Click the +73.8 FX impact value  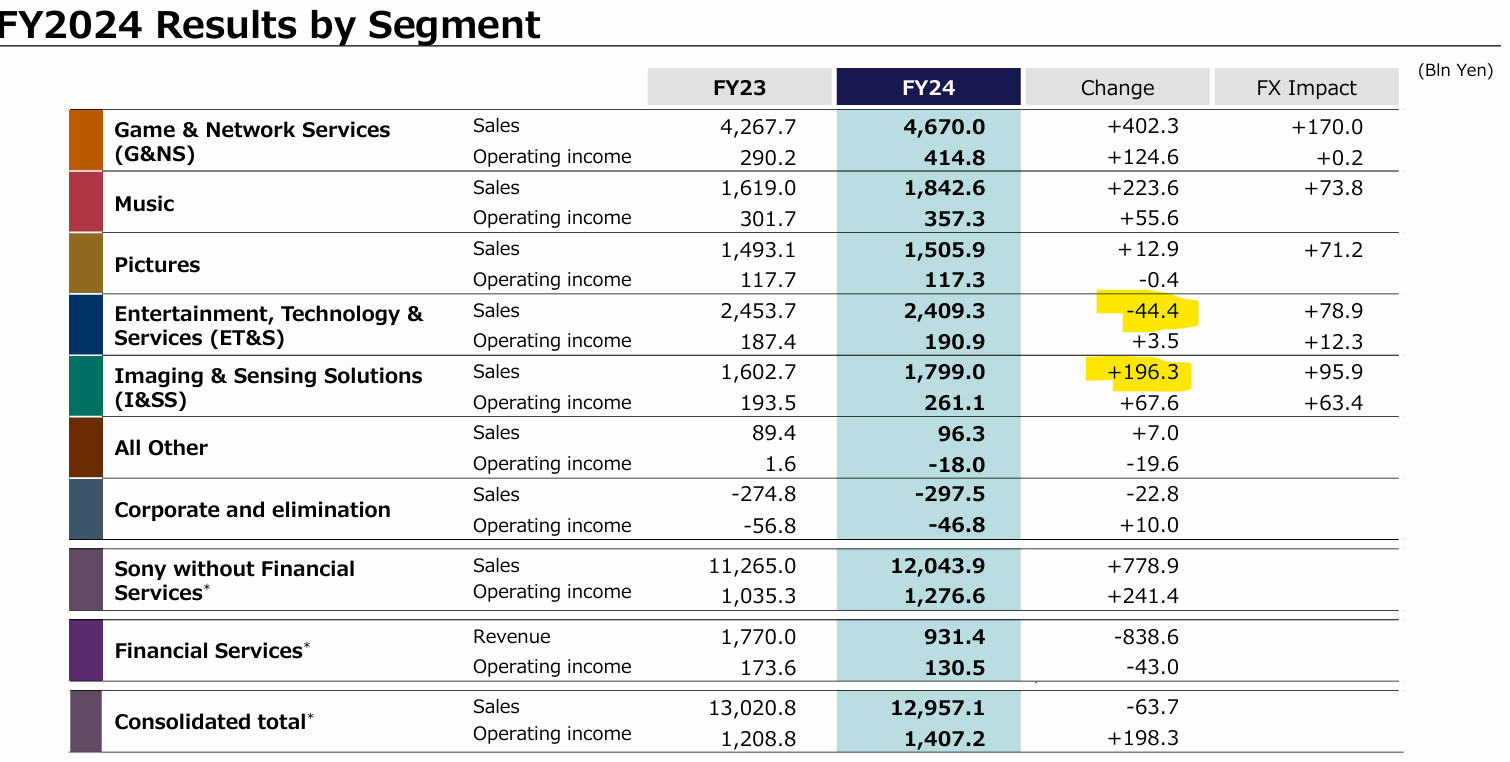(x=1333, y=188)
